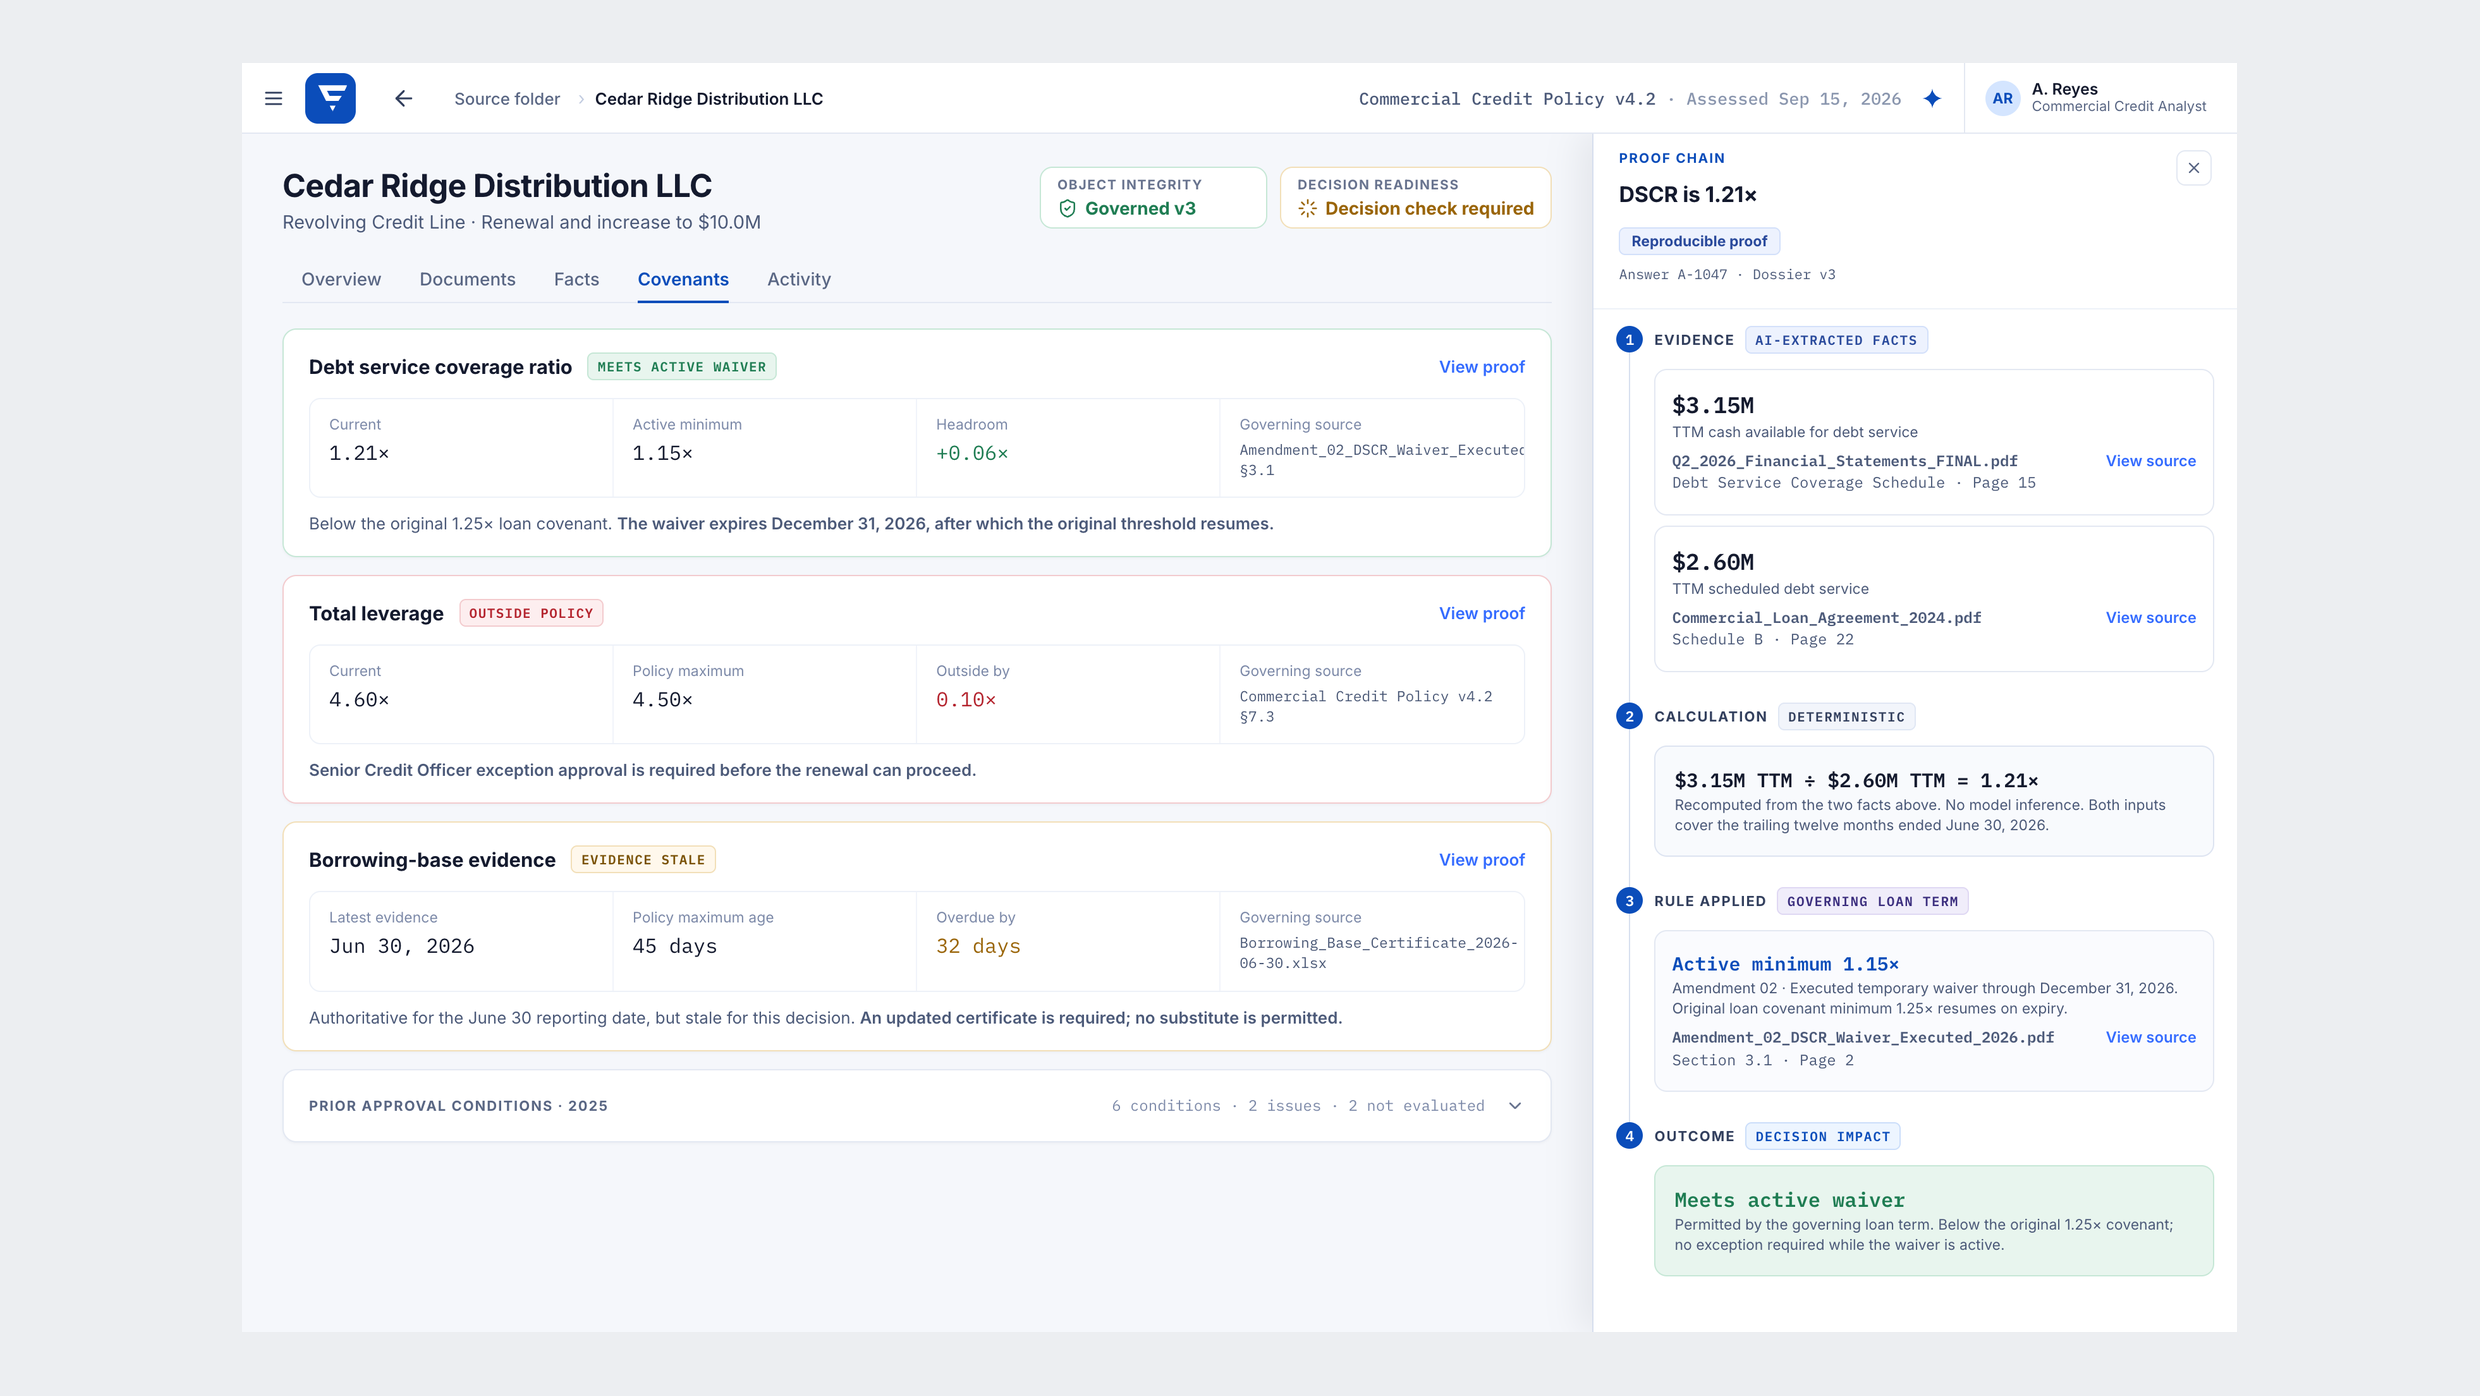Go back with the left arrow

[403, 98]
